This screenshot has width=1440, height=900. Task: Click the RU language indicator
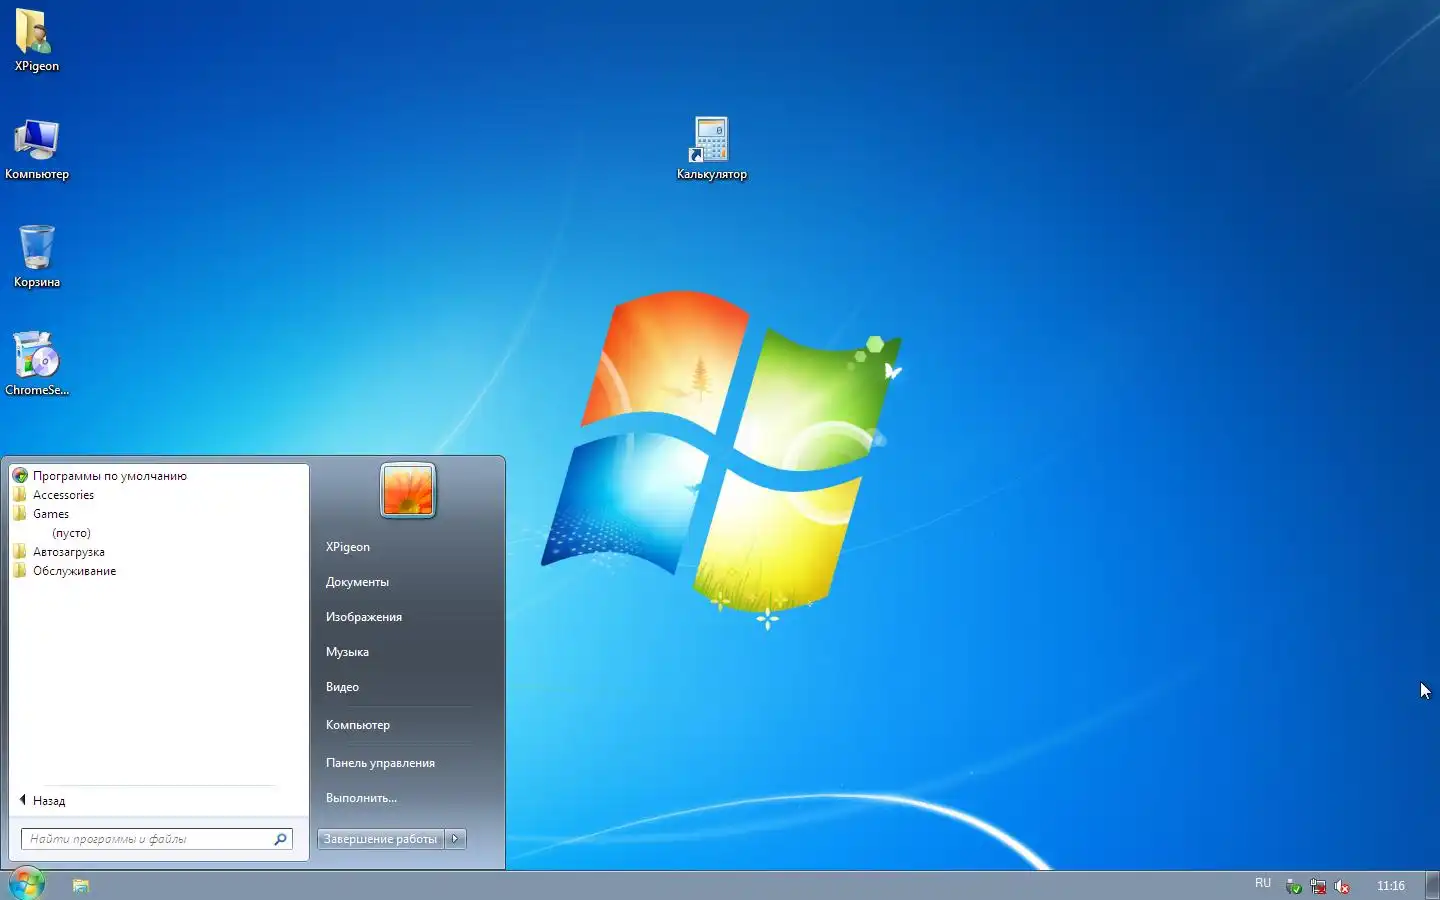click(x=1263, y=884)
